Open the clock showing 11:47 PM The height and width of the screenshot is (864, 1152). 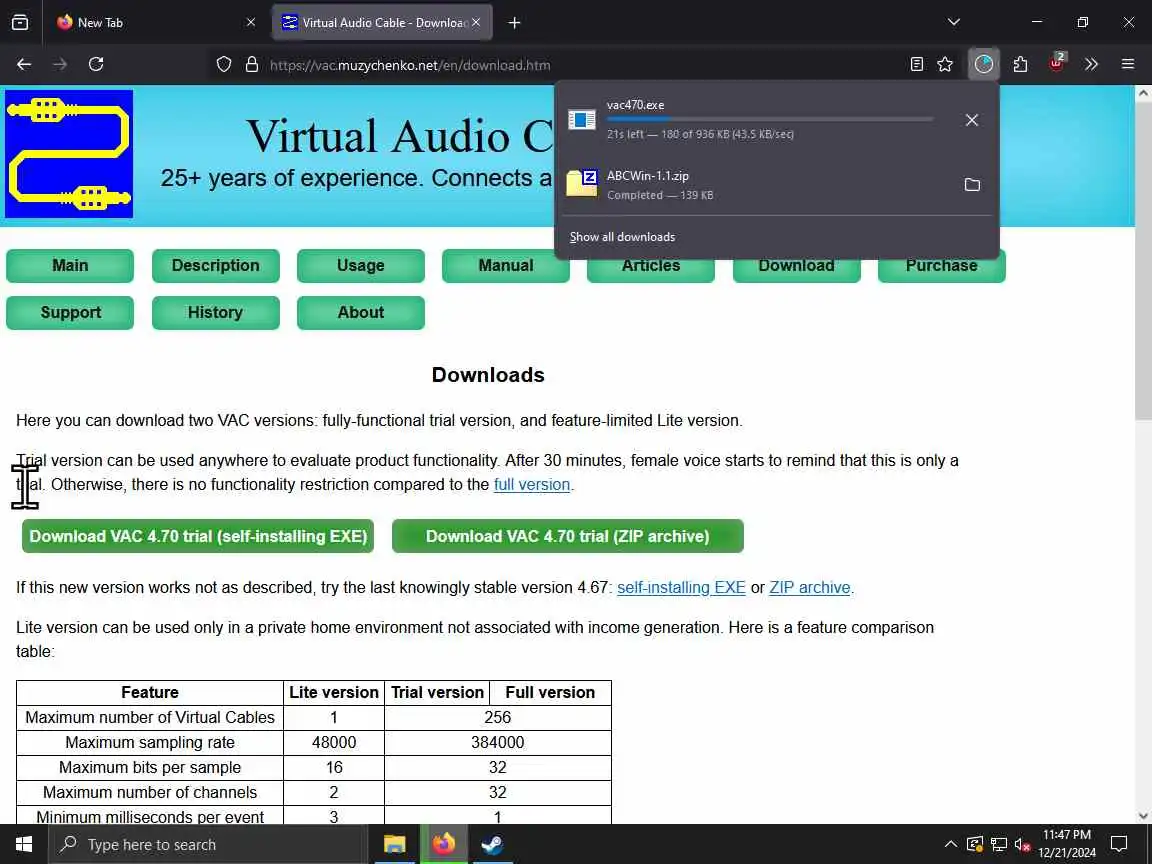[1067, 844]
